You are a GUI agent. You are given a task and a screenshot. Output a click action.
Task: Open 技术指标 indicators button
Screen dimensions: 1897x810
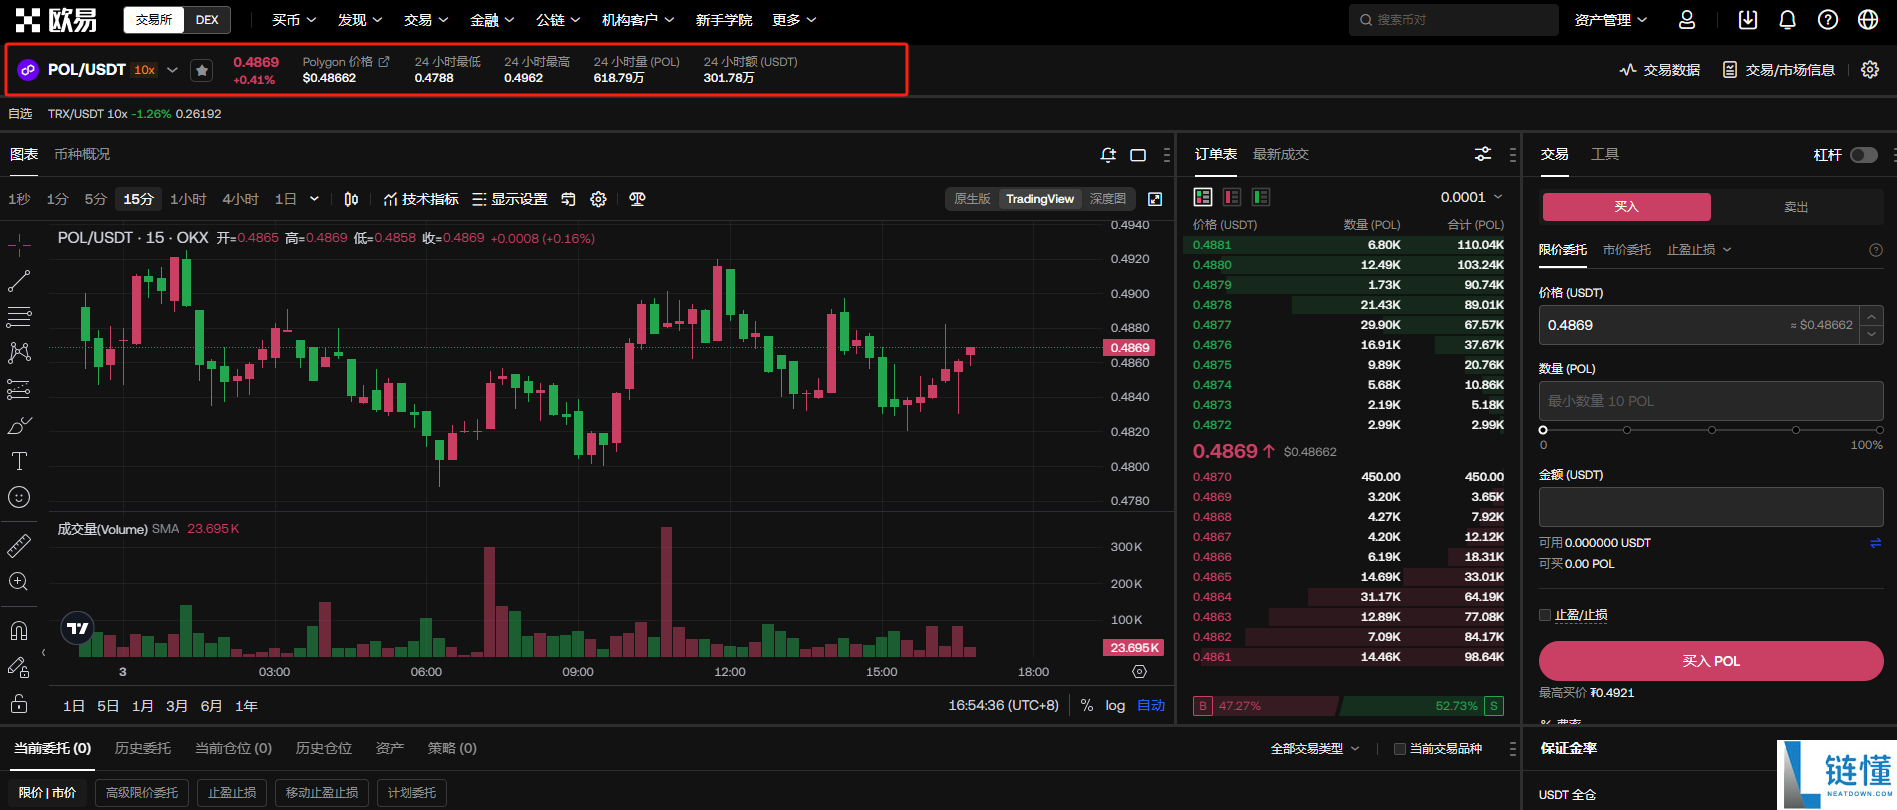421,199
